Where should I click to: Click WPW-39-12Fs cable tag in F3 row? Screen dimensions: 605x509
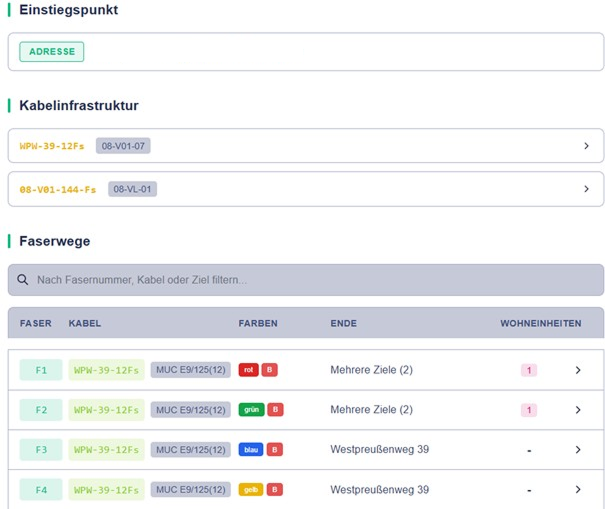point(106,450)
